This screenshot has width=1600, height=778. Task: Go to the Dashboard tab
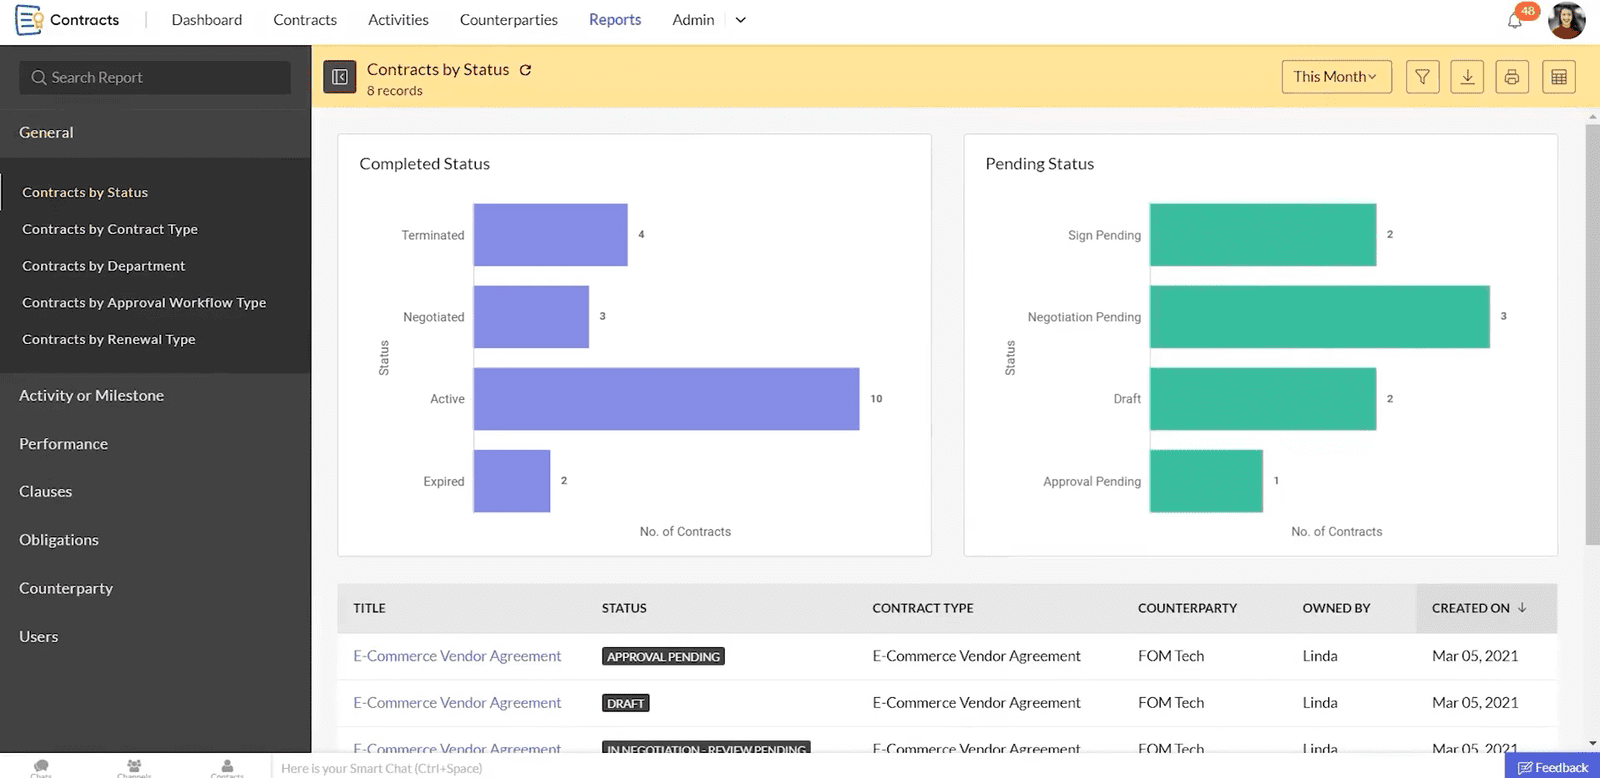coord(207,20)
